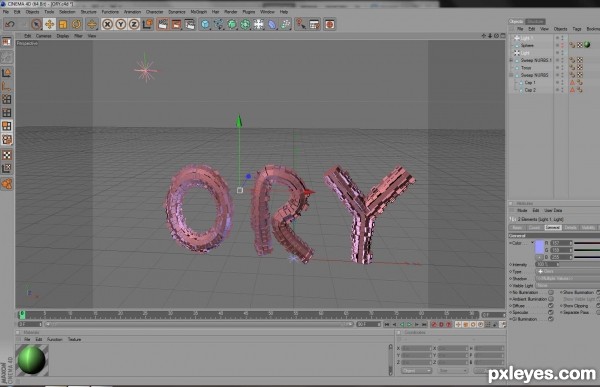Image resolution: width=600 pixels, height=387 pixels.
Task: Select the Use Polygon tool in sidebar
Action: tap(7, 126)
